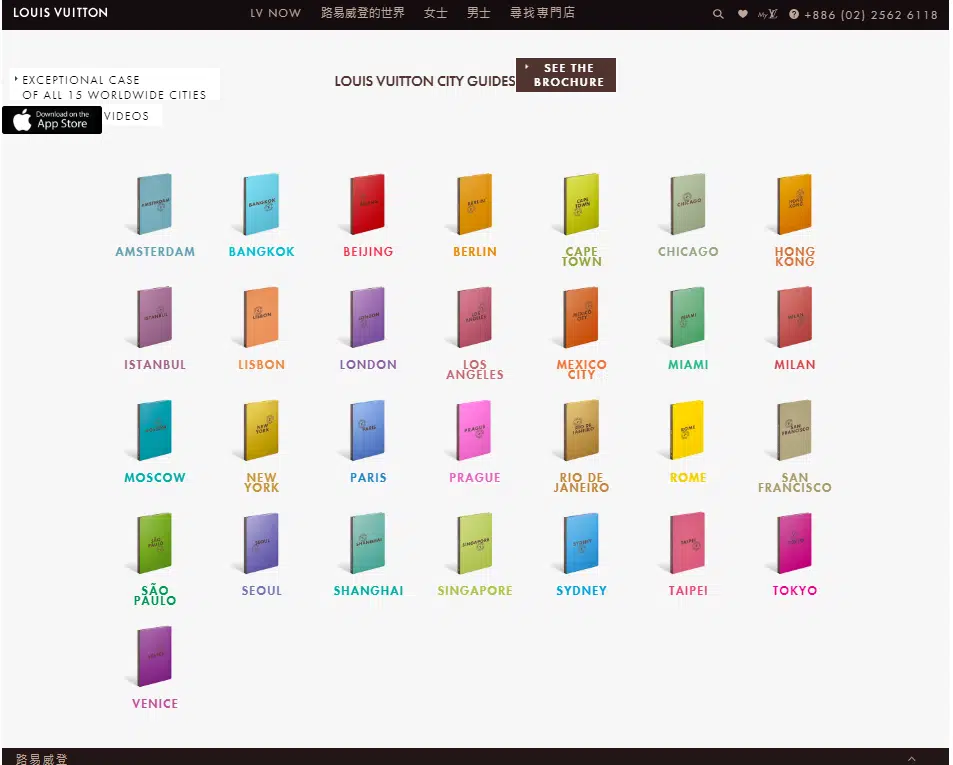Open the São Paulo city label

[155, 595]
